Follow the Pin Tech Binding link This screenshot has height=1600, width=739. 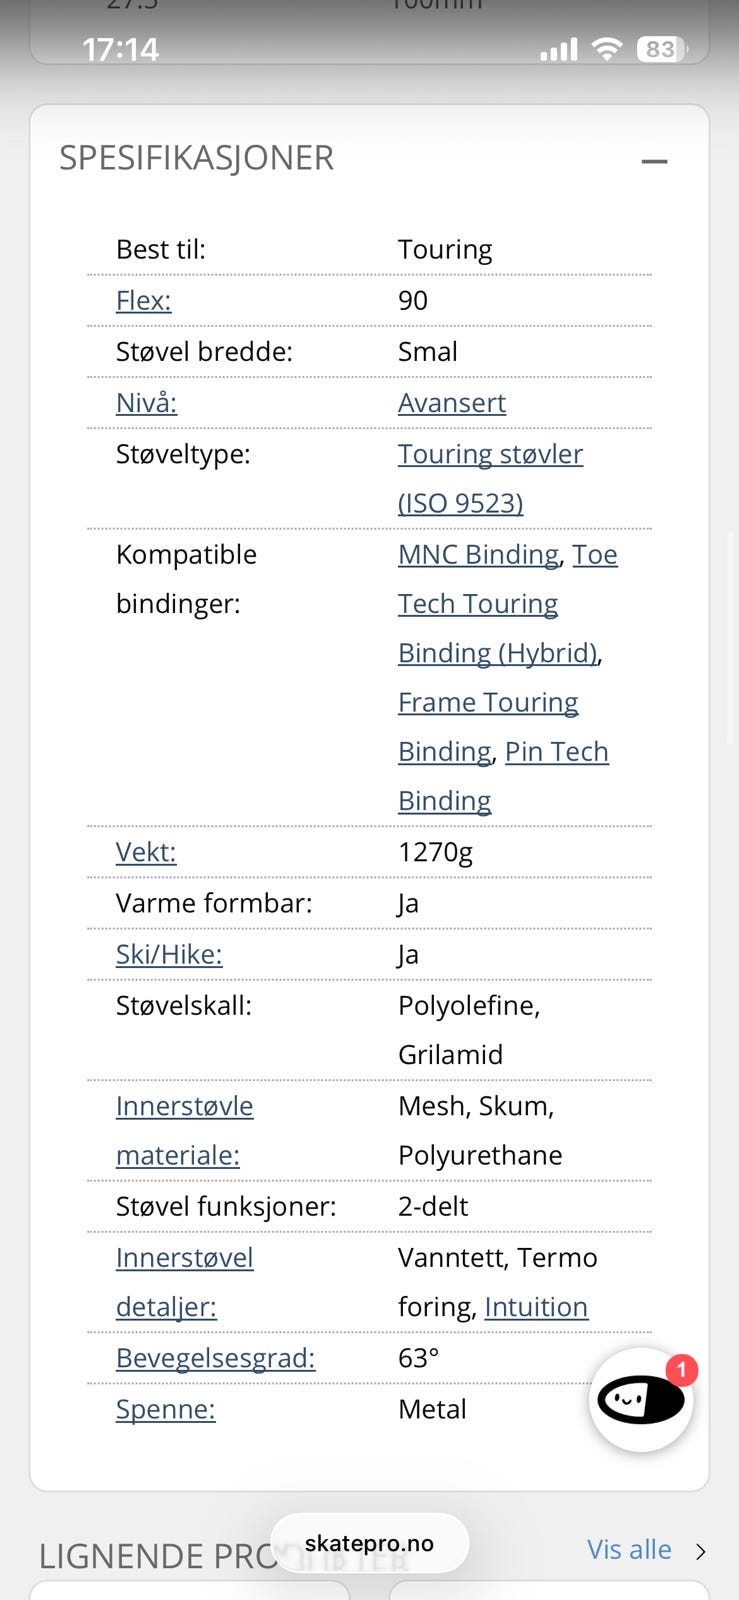(x=503, y=776)
